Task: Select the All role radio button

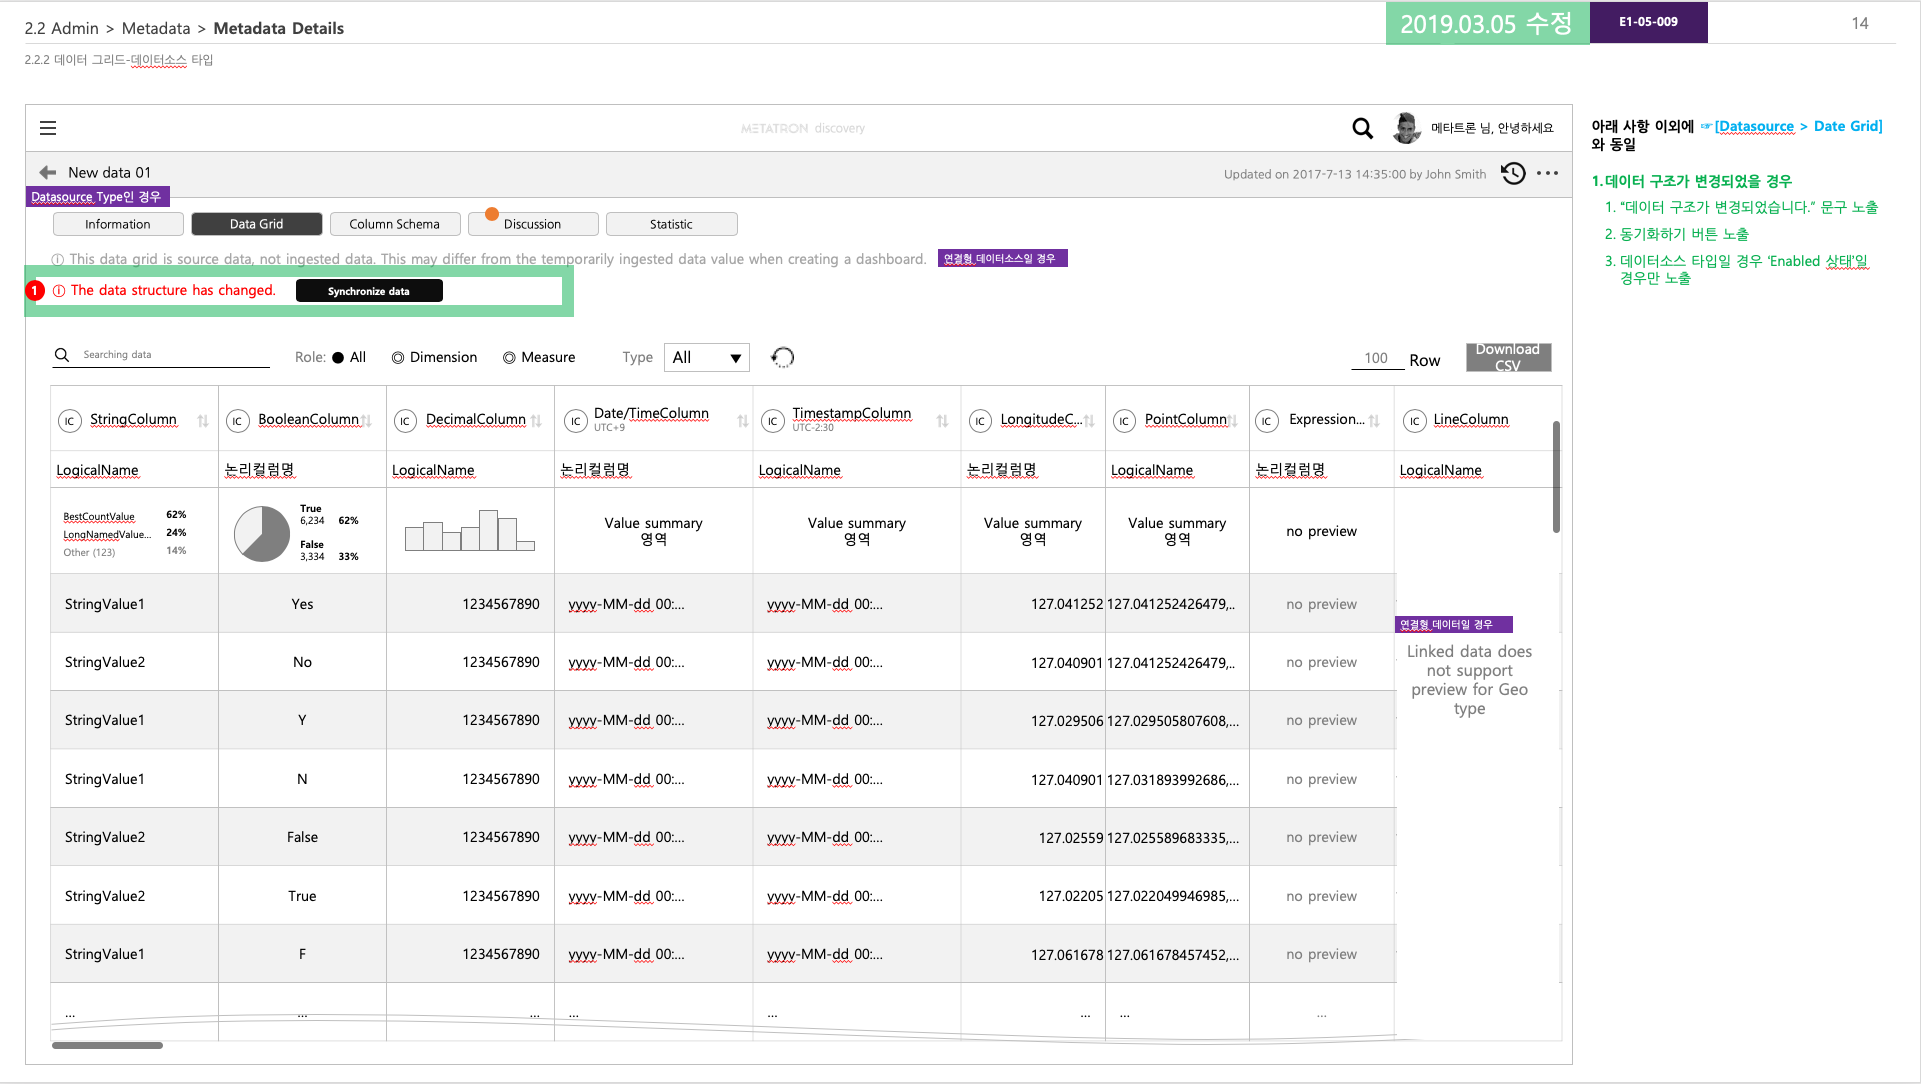Action: [340, 357]
